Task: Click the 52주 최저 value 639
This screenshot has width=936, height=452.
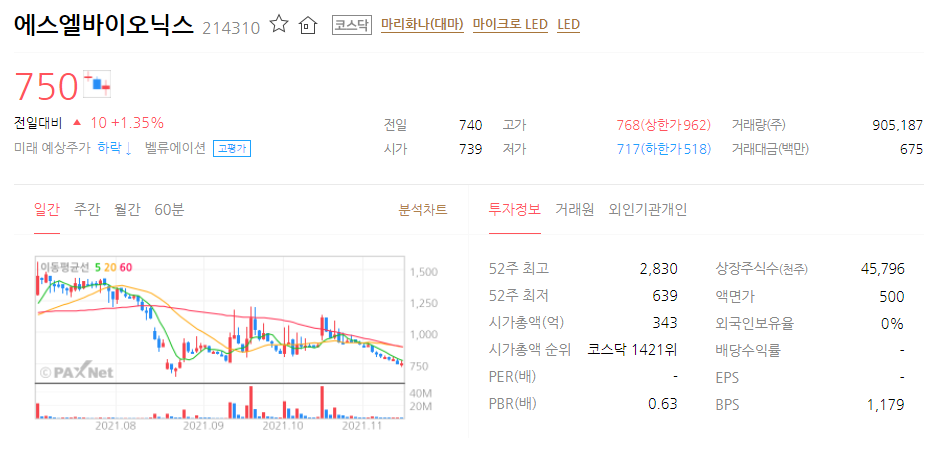Action: tap(666, 296)
